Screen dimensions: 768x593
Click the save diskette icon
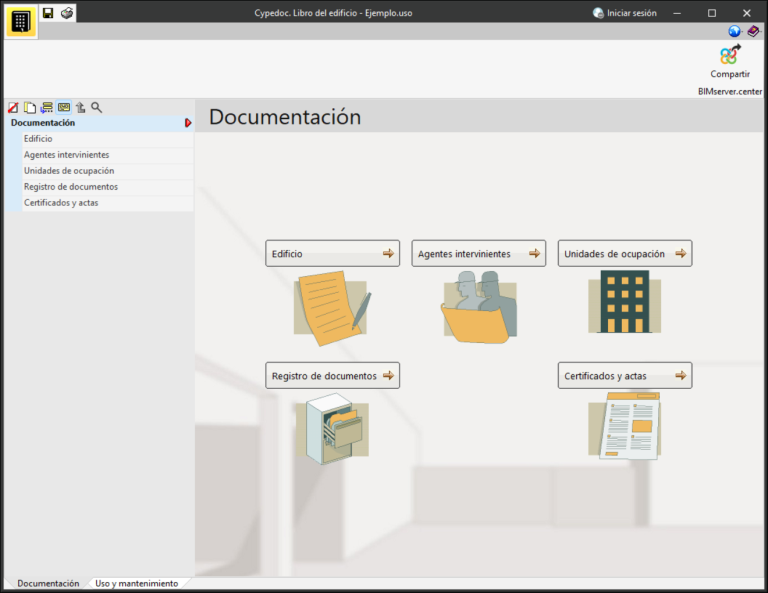48,13
